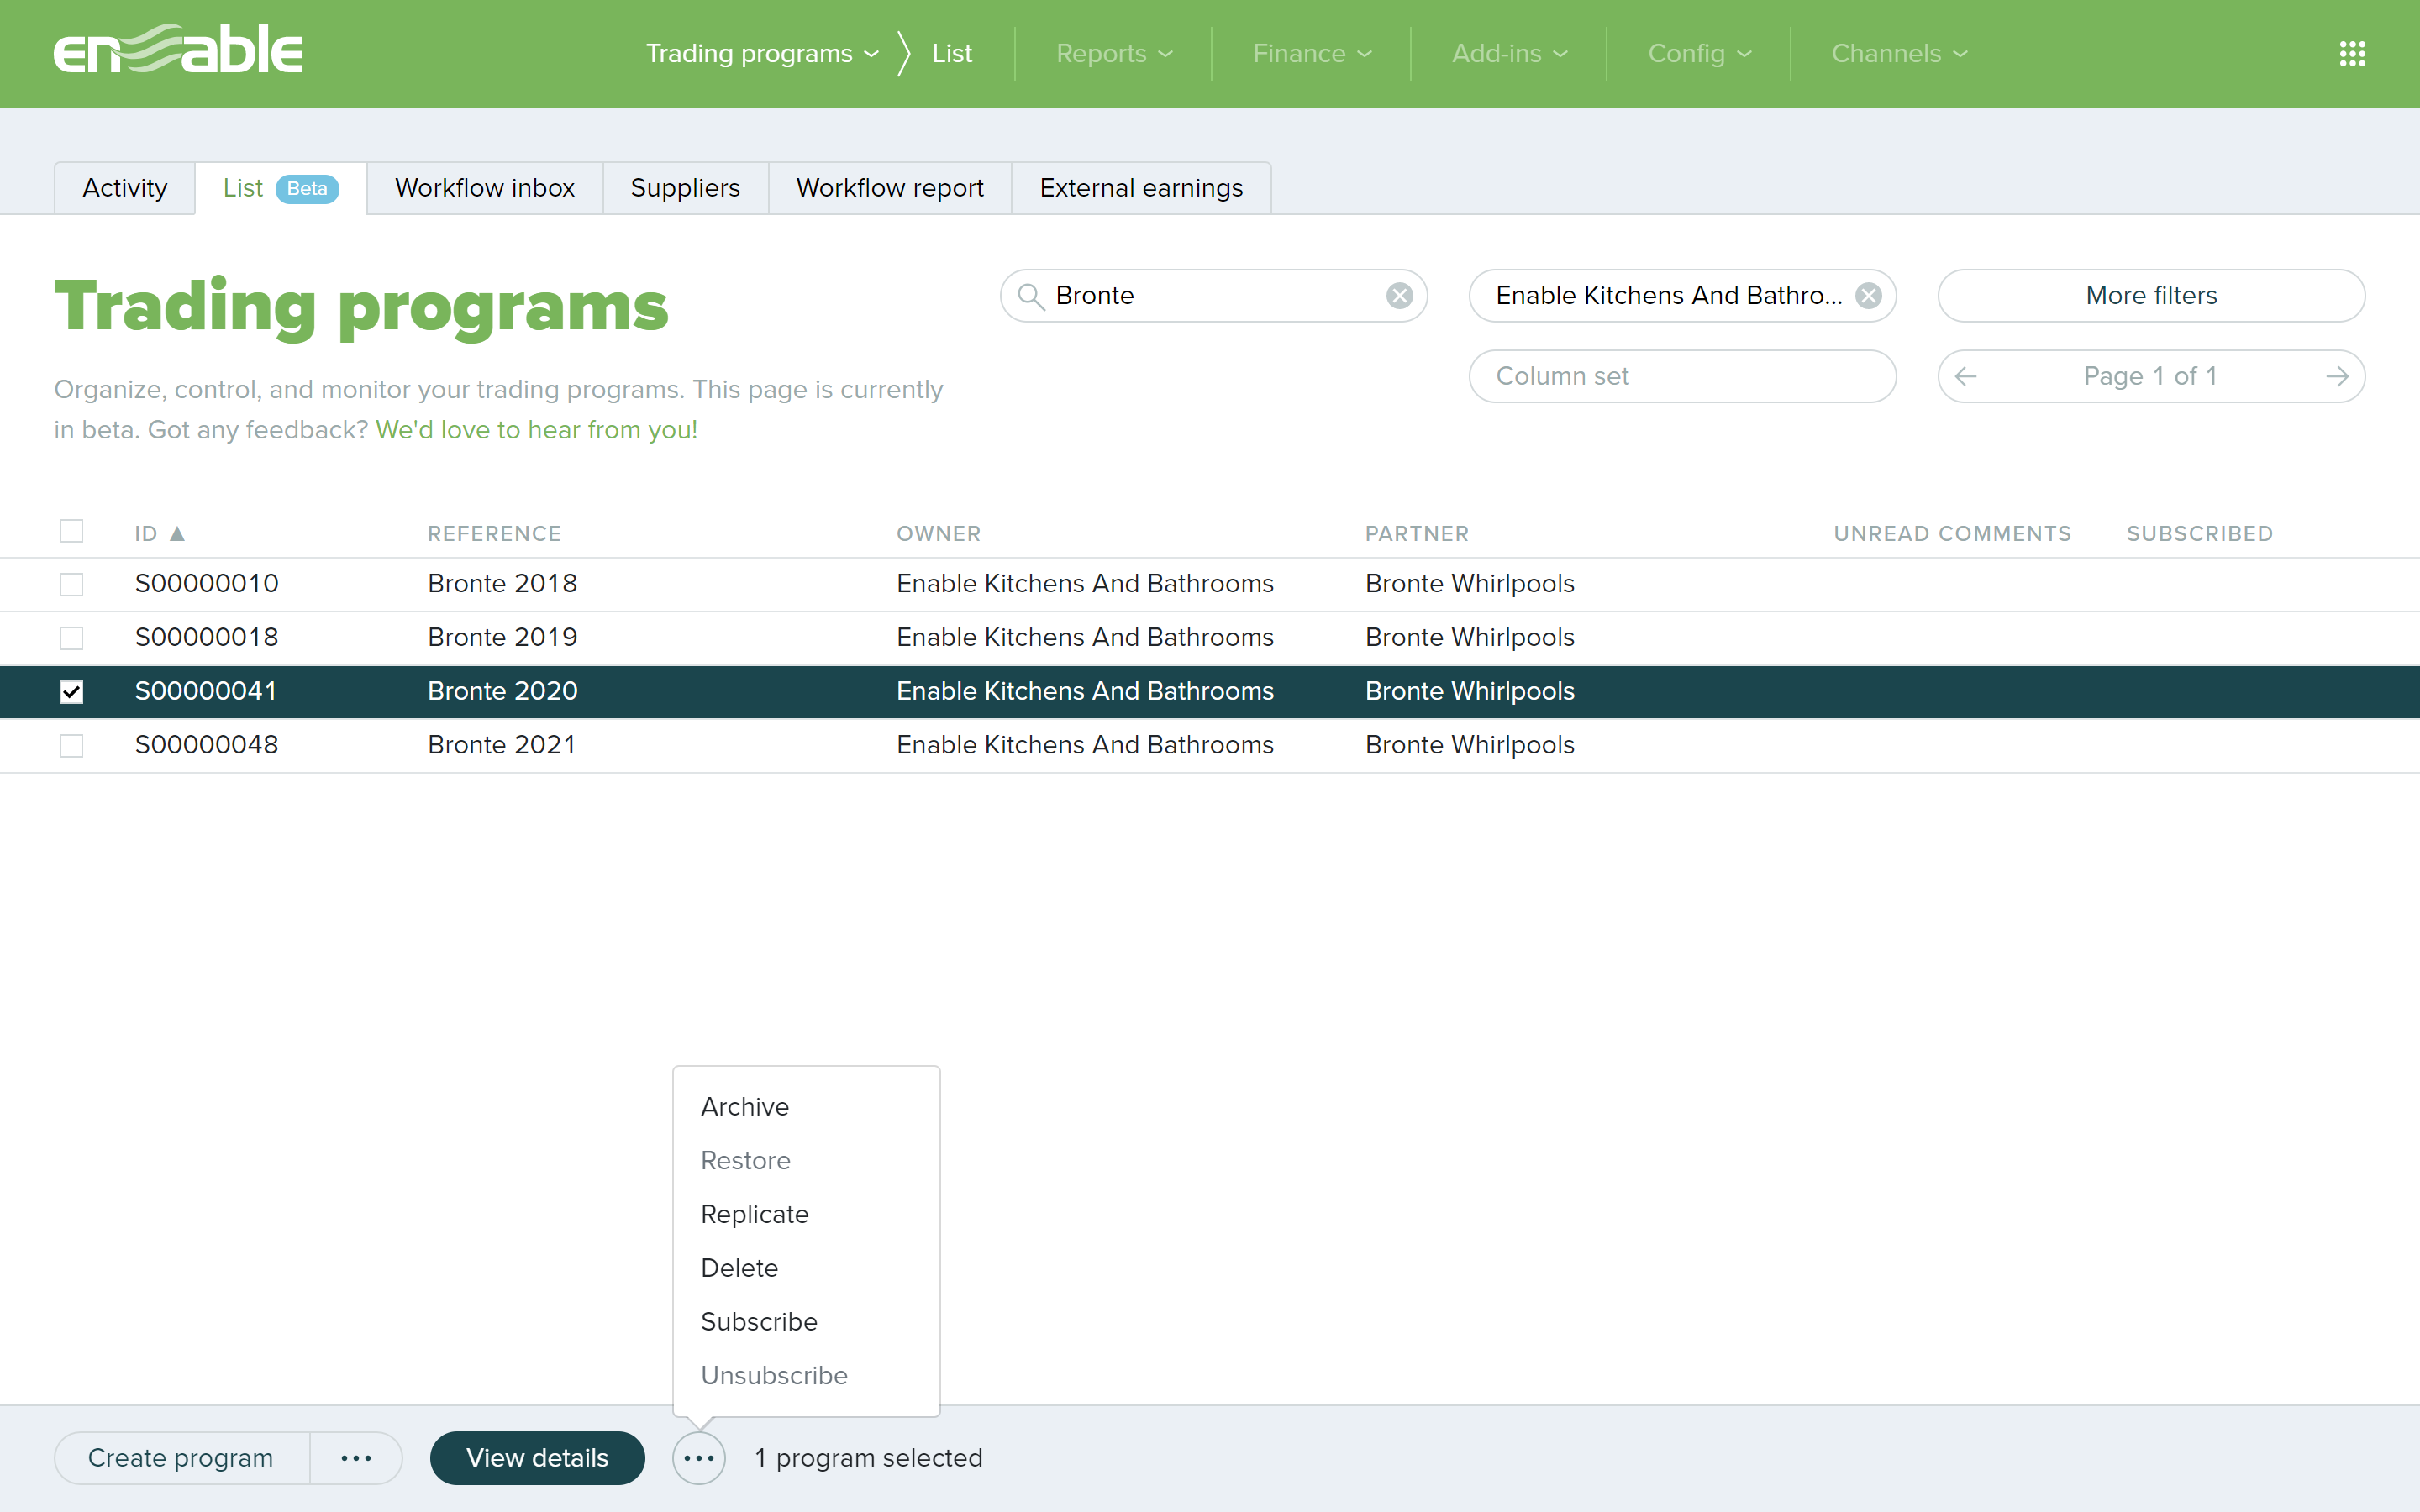Viewport: 2420px width, 1512px height.
Task: Open the More filters panel
Action: (2151, 296)
